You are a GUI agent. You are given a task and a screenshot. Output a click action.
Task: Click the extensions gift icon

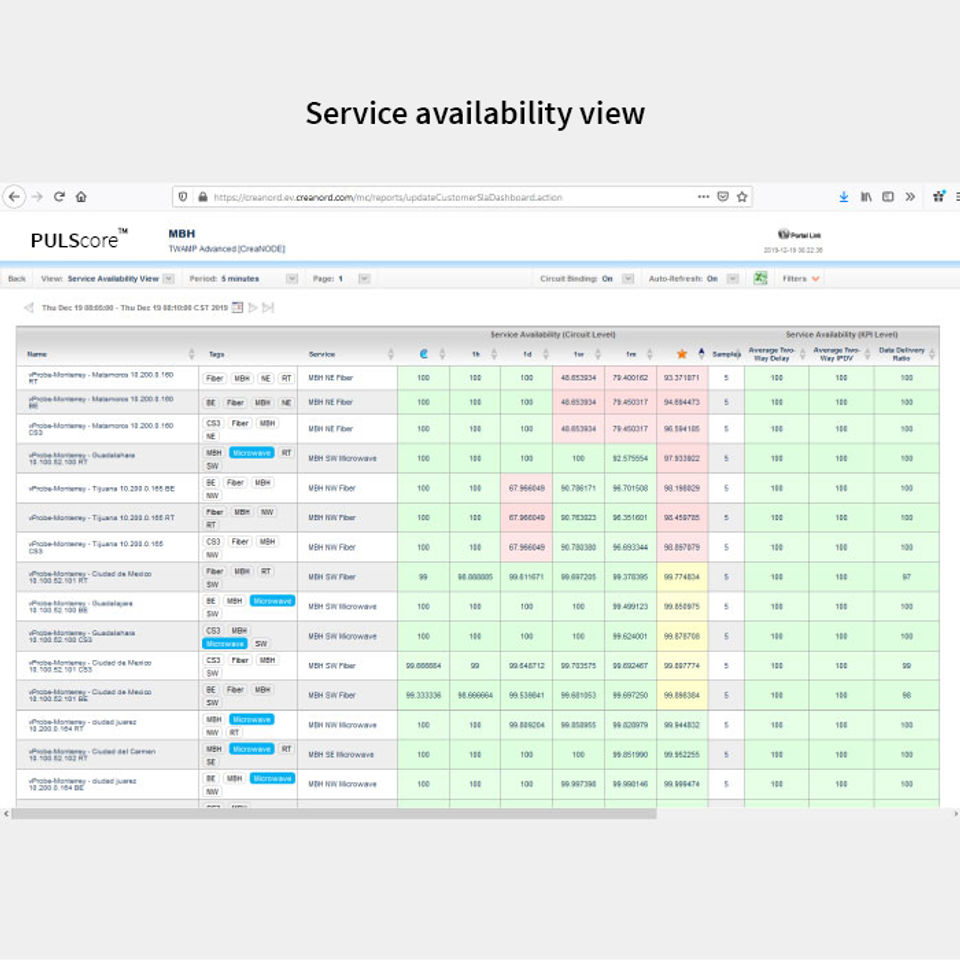point(939,196)
